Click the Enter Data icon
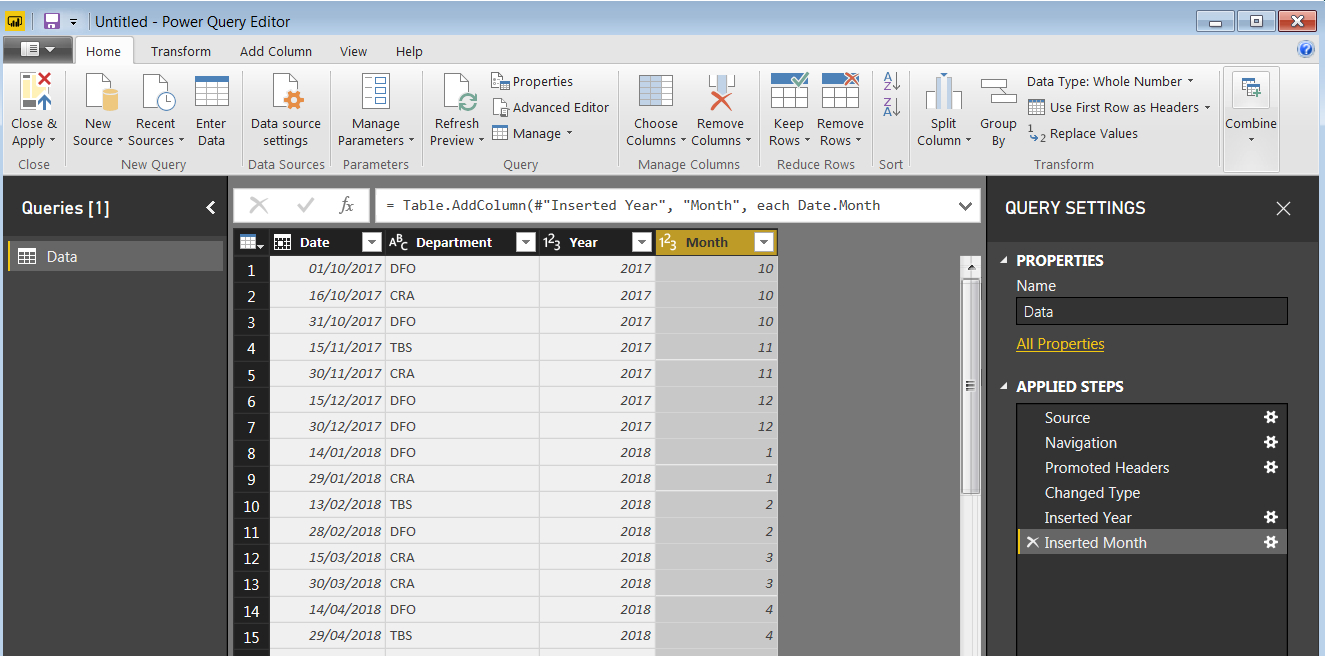 click(211, 92)
